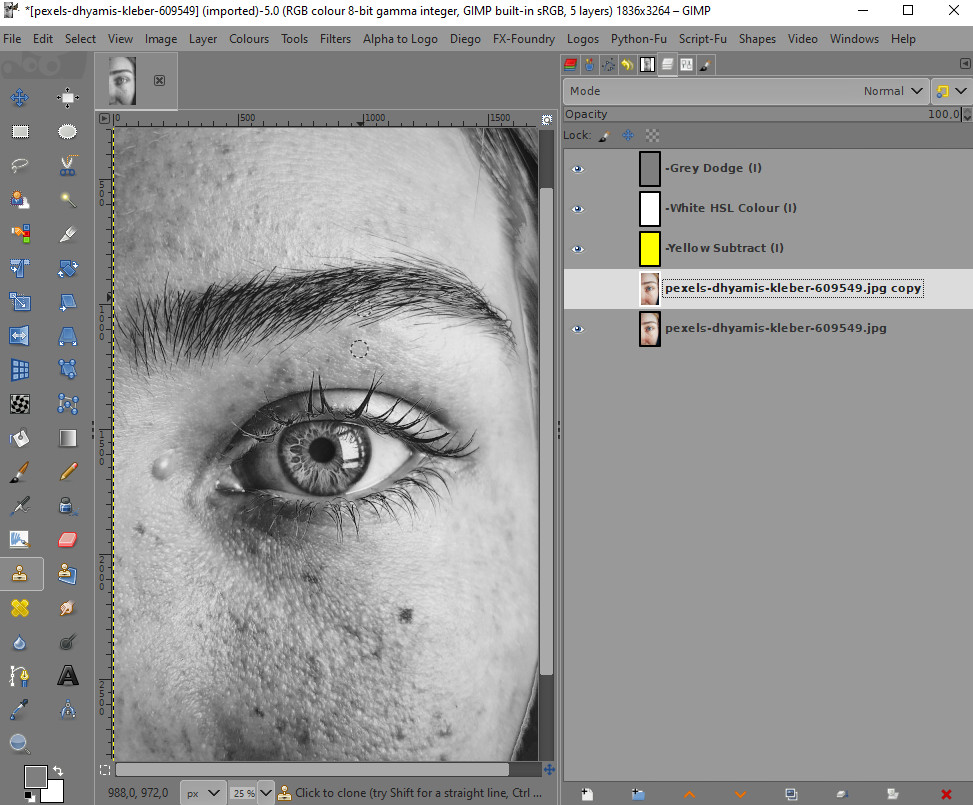Screen dimensions: 973x805
Task: Select the Text tool
Action: point(68,676)
